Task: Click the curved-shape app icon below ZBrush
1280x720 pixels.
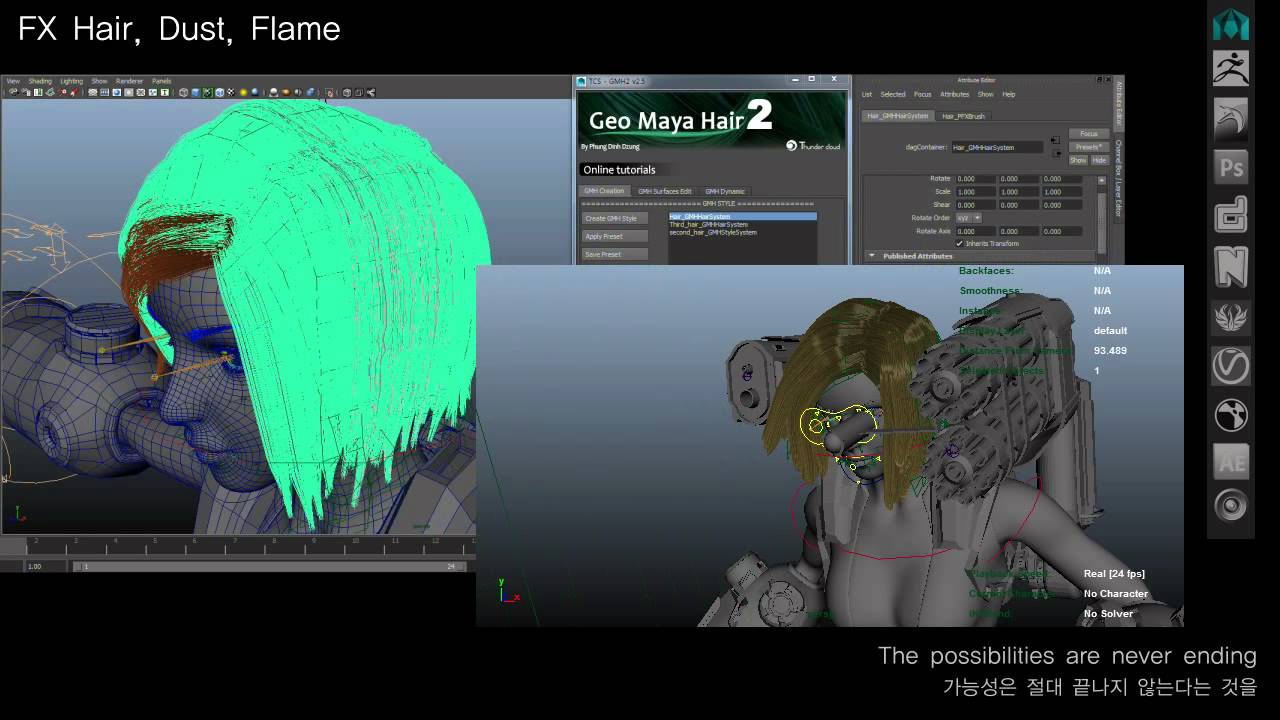Action: click(1231, 119)
